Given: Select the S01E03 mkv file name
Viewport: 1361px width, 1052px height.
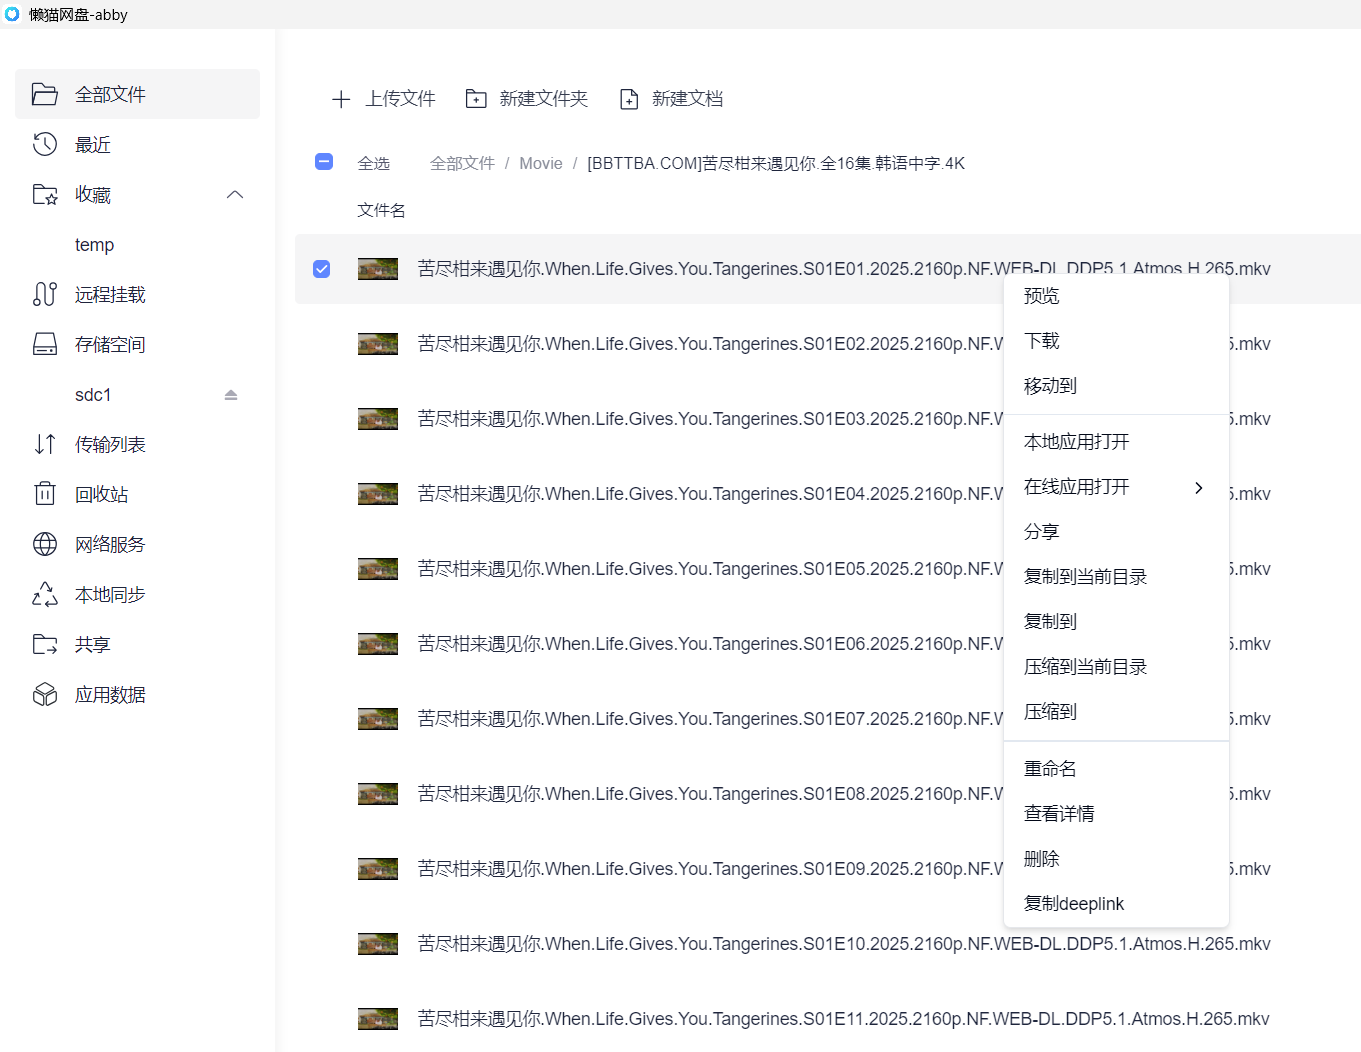Looking at the screenshot, I should pyautogui.click(x=710, y=419).
